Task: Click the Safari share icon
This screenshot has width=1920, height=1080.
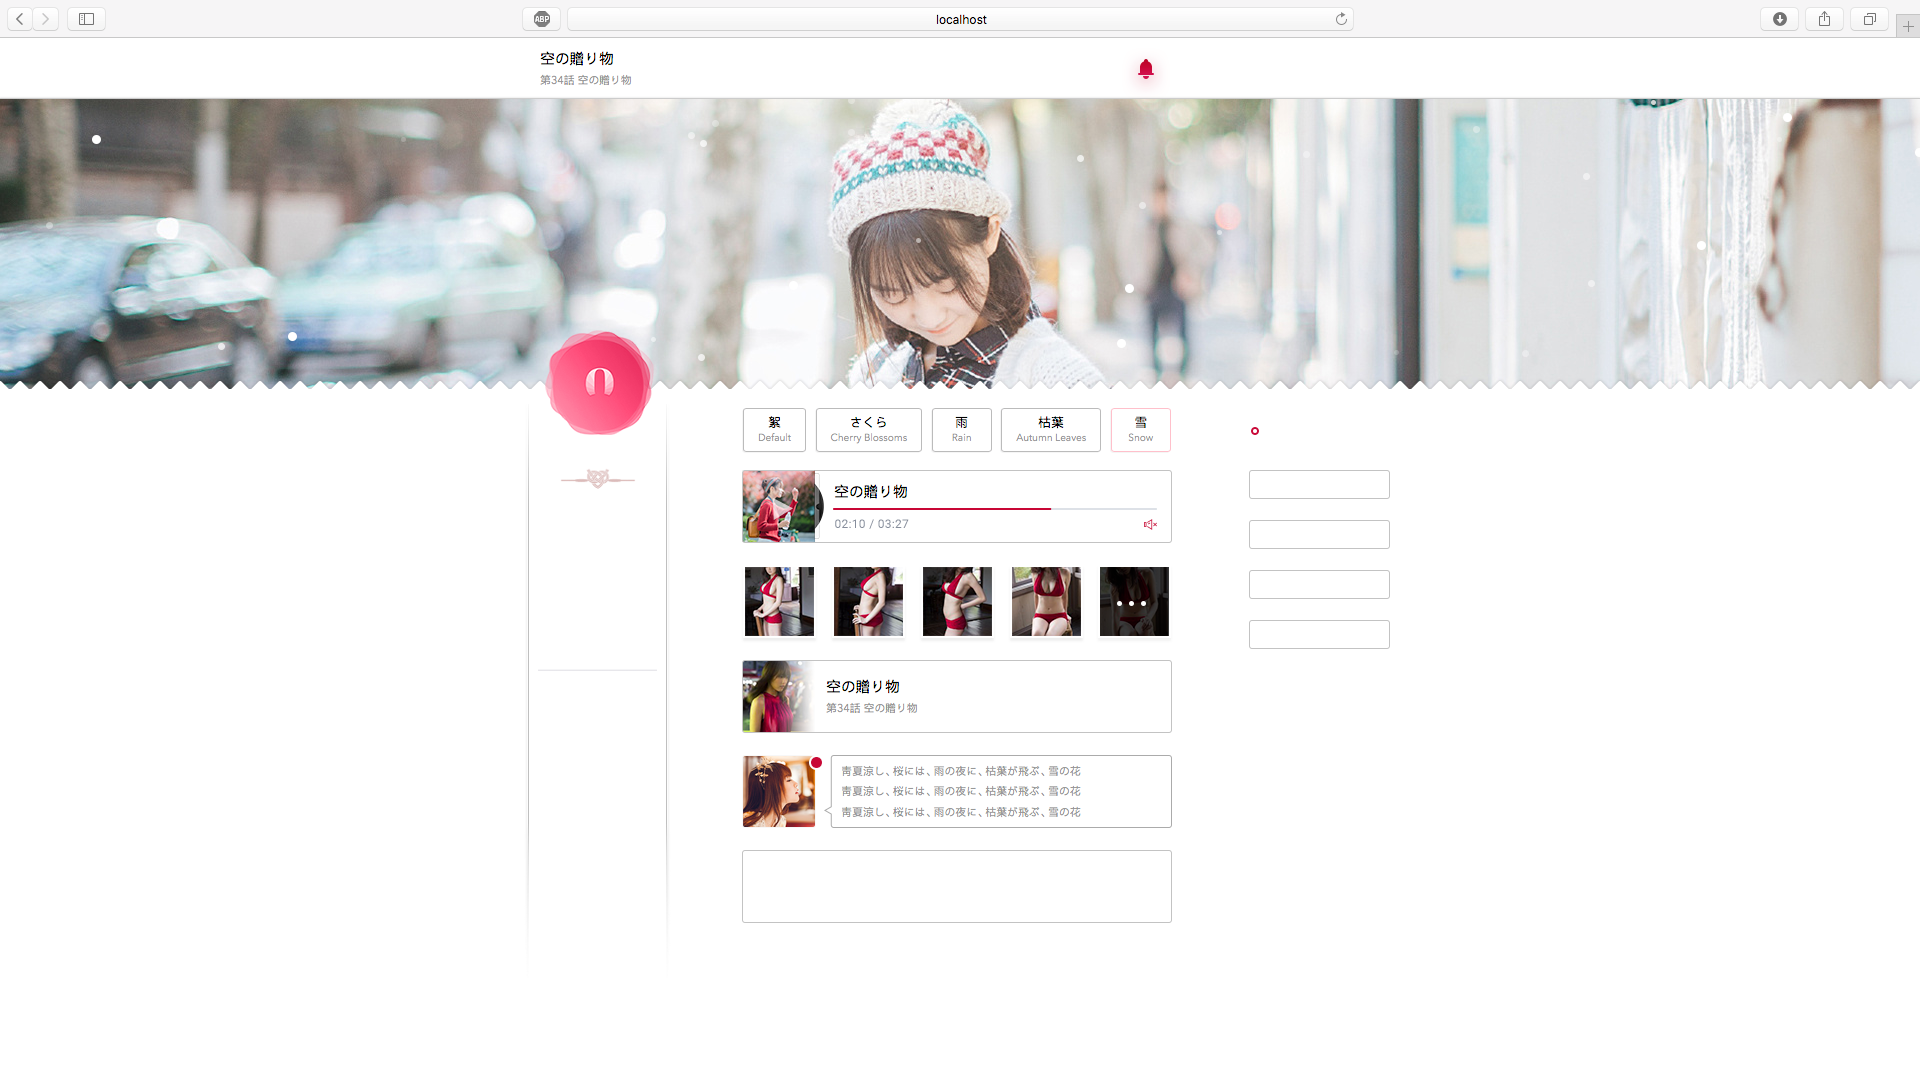Action: click(1824, 19)
